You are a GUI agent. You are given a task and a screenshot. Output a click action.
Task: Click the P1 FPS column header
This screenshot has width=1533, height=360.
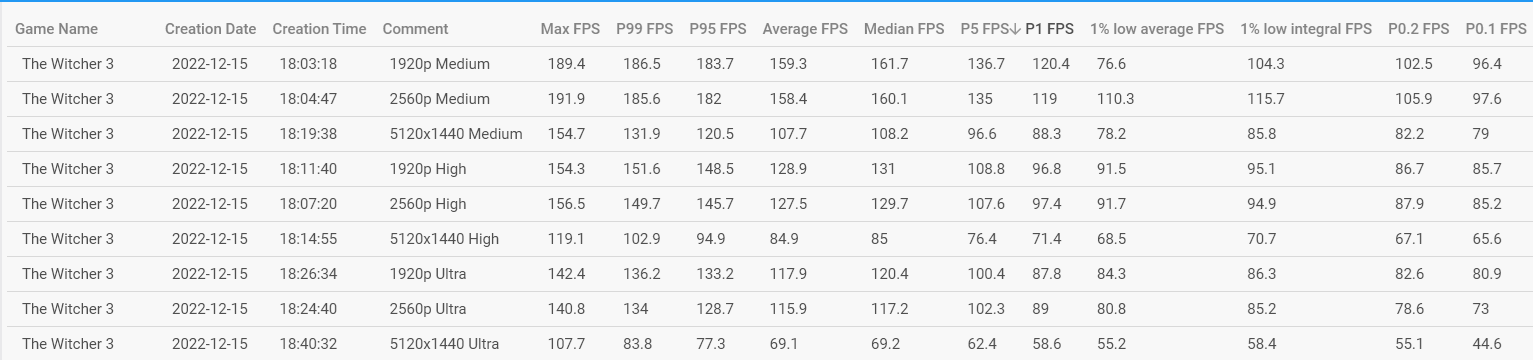1050,29
